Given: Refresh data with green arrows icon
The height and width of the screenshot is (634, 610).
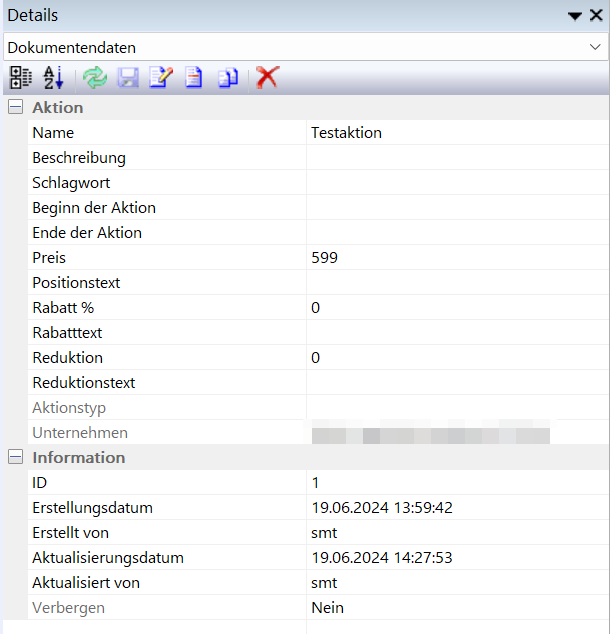Looking at the screenshot, I should point(95,77).
